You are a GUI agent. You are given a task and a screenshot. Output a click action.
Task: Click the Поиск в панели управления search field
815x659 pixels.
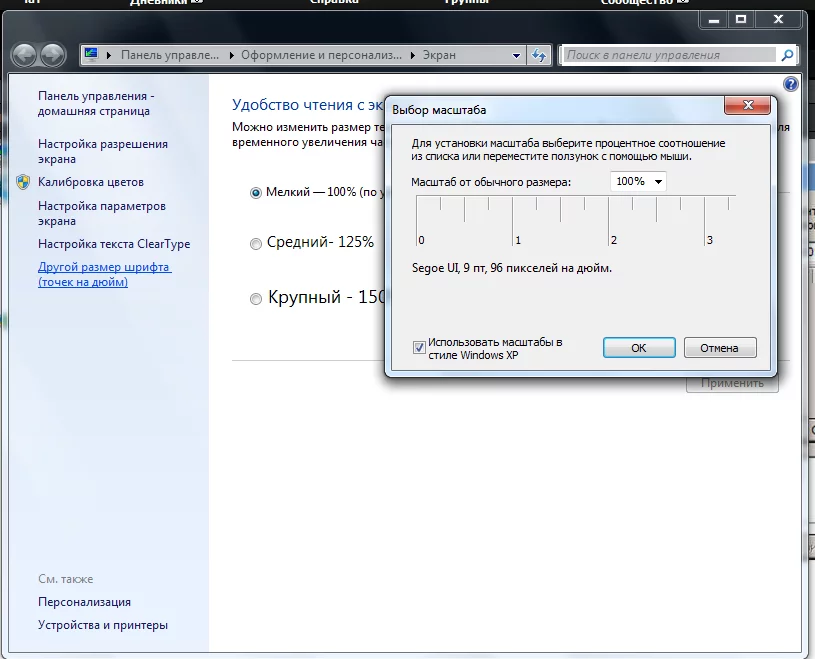pos(669,55)
